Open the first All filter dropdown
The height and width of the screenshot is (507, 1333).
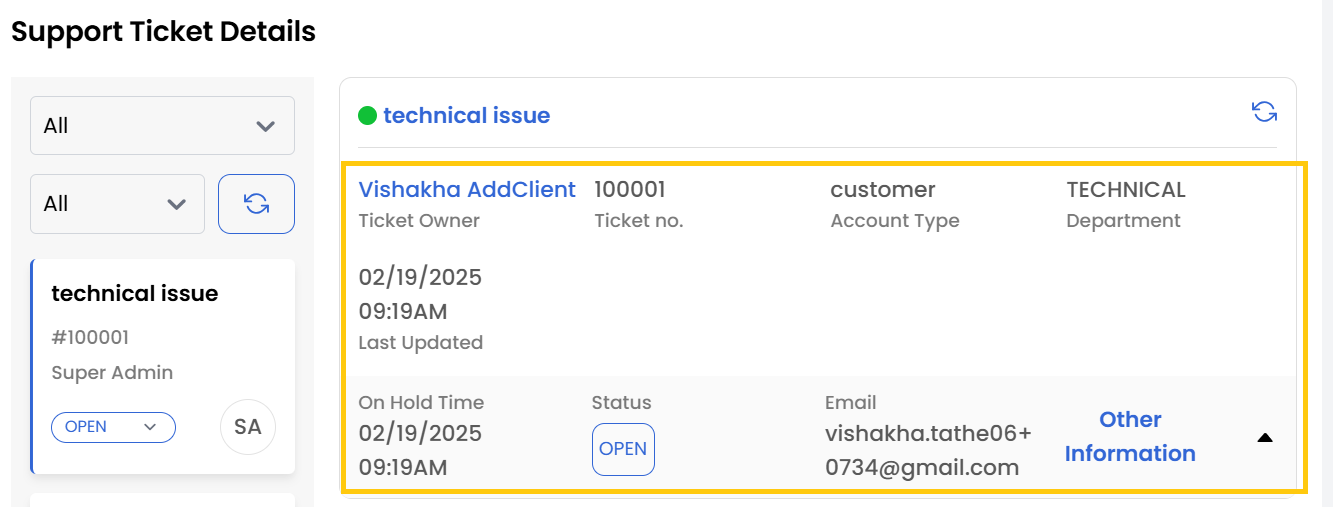162,126
